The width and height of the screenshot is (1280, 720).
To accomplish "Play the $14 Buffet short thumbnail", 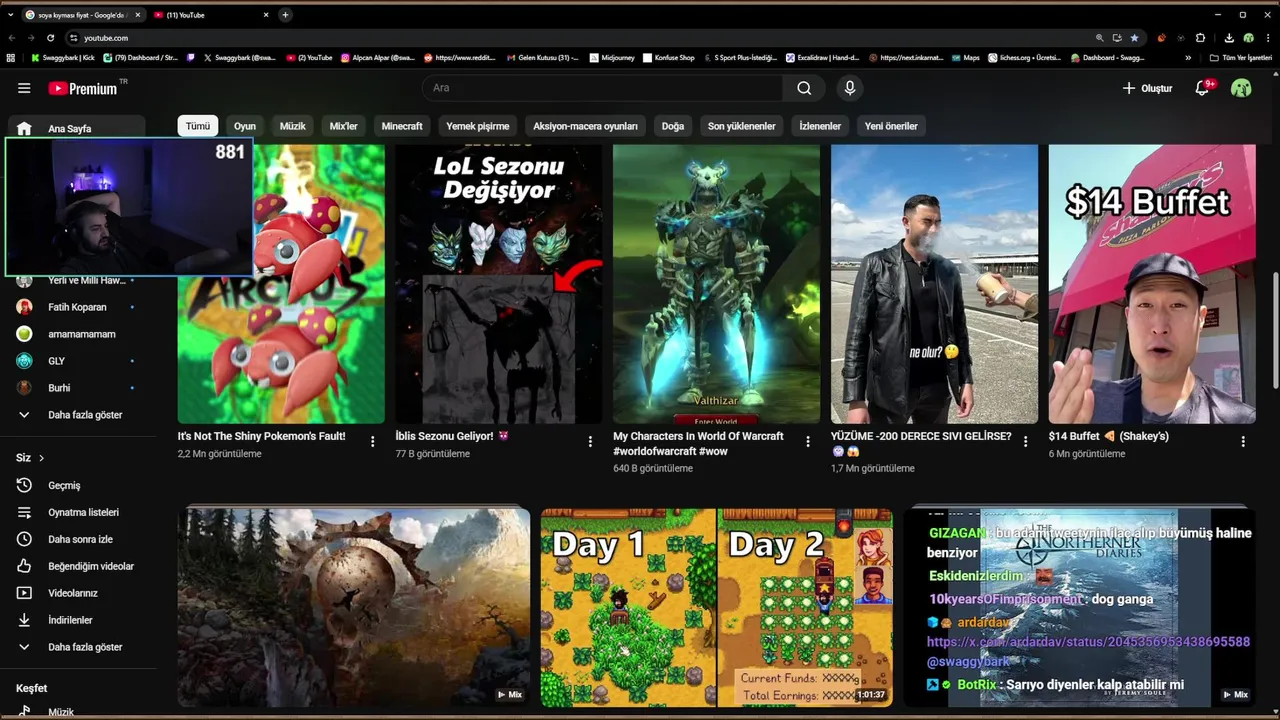I will click(x=1152, y=284).
